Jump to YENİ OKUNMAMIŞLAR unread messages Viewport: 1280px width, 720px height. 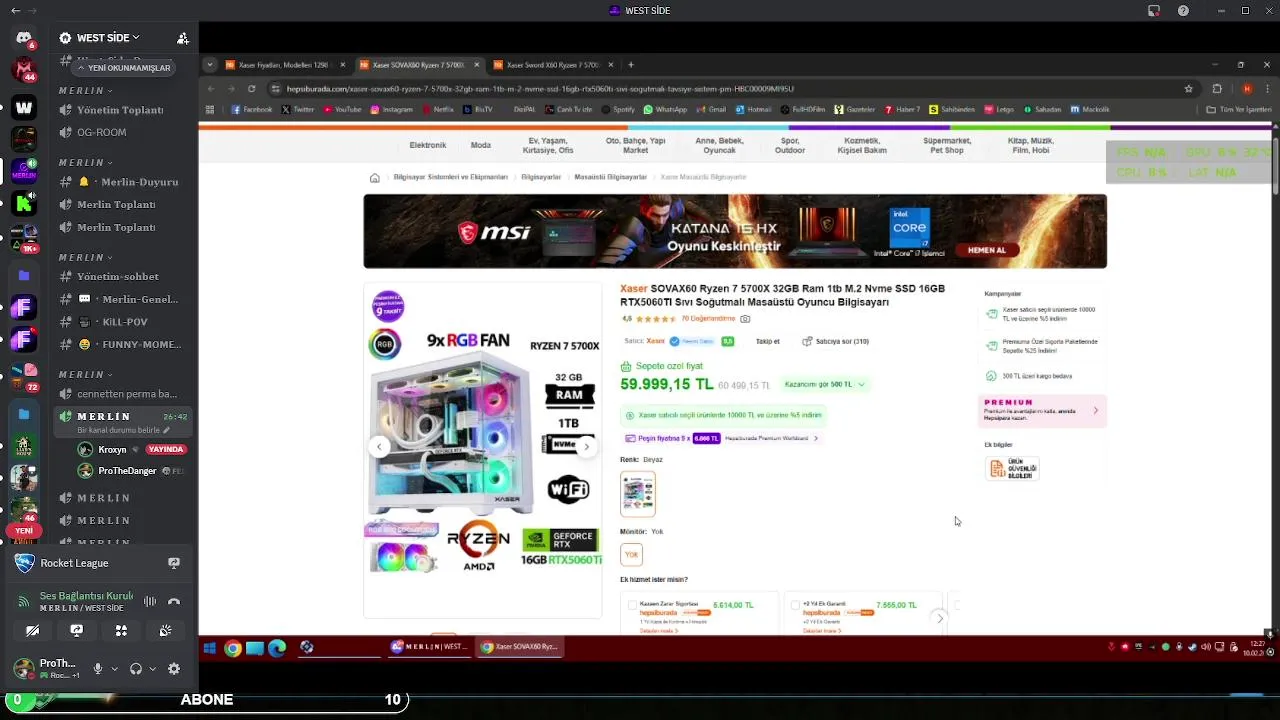coord(124,68)
